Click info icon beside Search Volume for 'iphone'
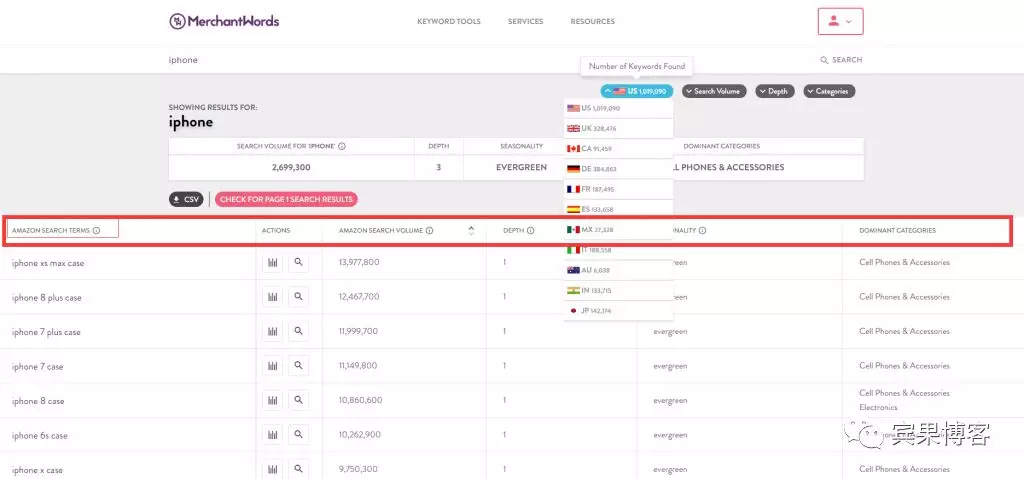 tap(342, 146)
